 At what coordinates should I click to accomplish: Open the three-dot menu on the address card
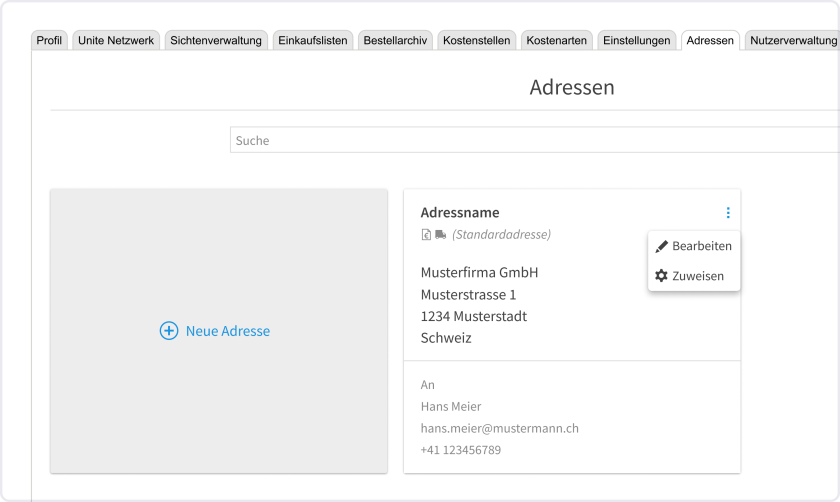[728, 213]
